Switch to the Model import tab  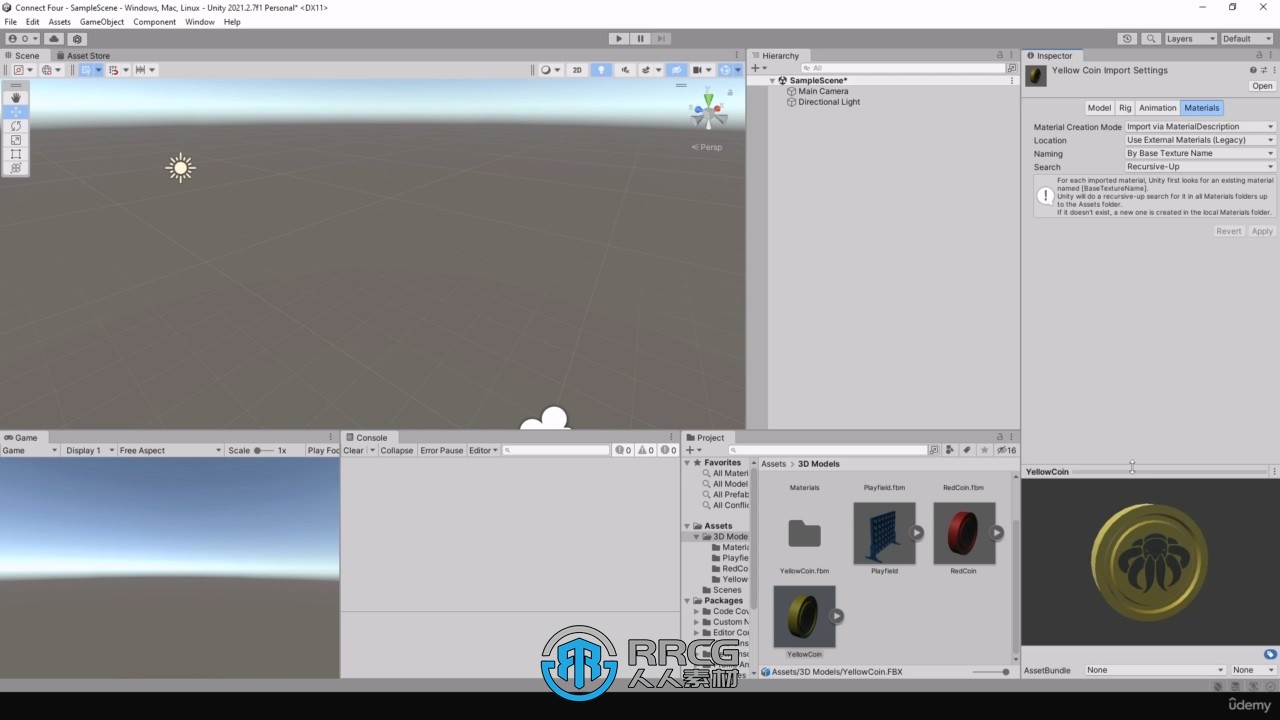(x=1099, y=108)
